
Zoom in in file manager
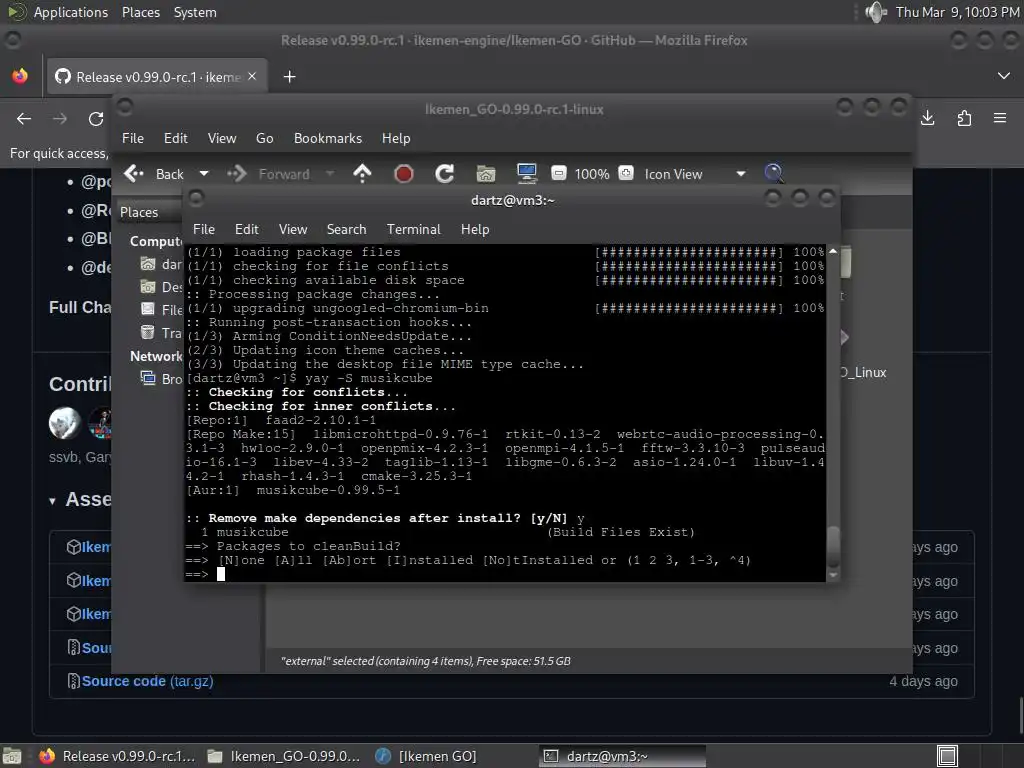tap(626, 174)
